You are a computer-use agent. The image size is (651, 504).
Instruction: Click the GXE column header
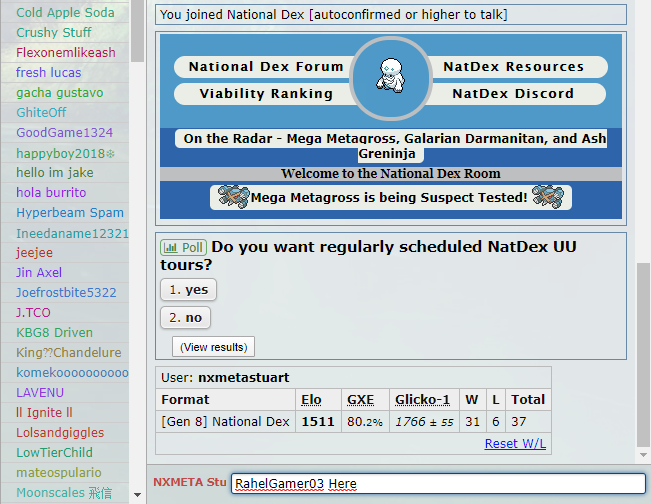[360, 400]
